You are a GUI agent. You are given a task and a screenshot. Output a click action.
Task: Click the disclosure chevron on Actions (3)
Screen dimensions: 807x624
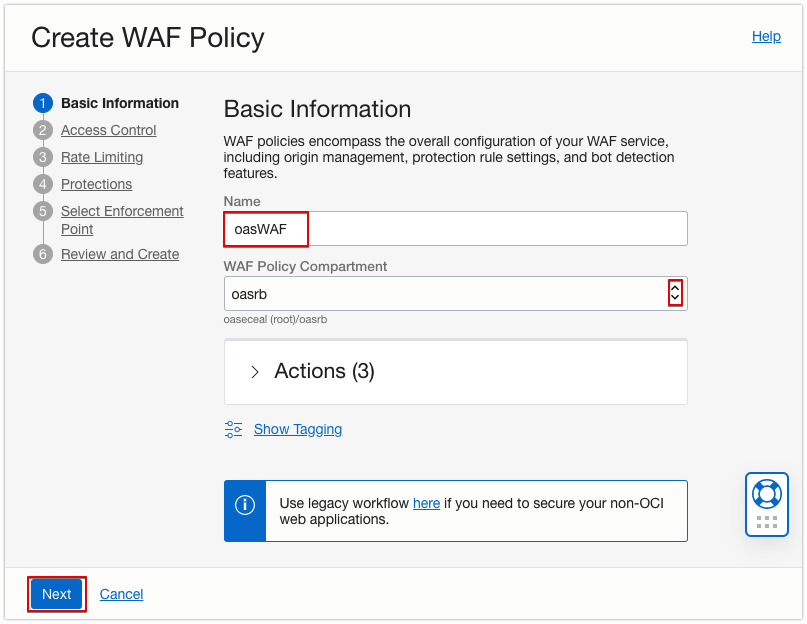[x=255, y=371]
